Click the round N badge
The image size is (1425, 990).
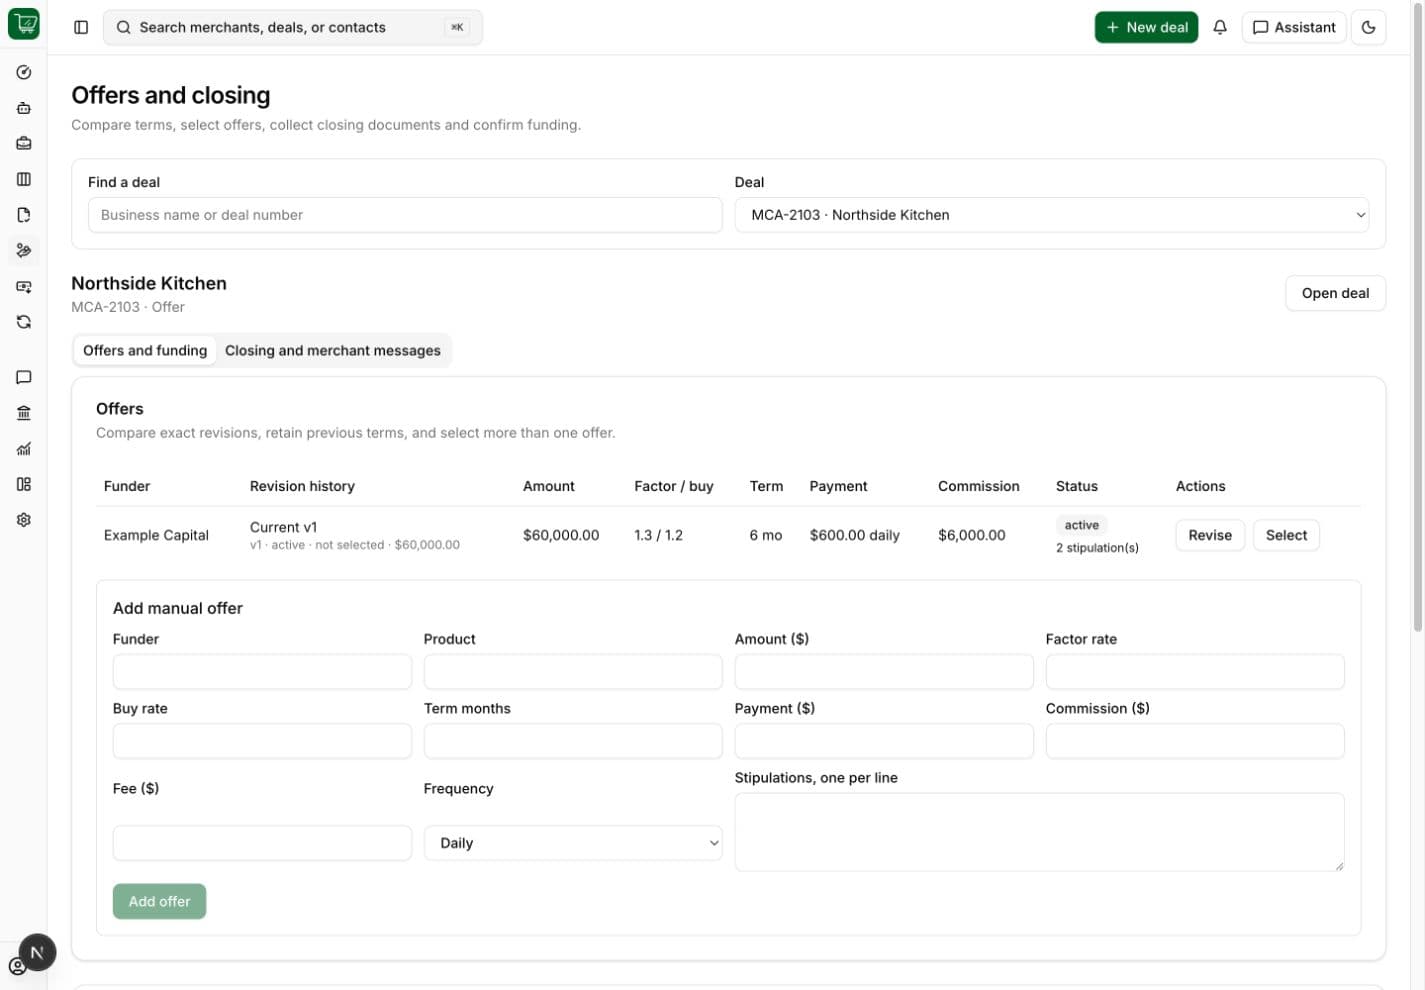(37, 953)
